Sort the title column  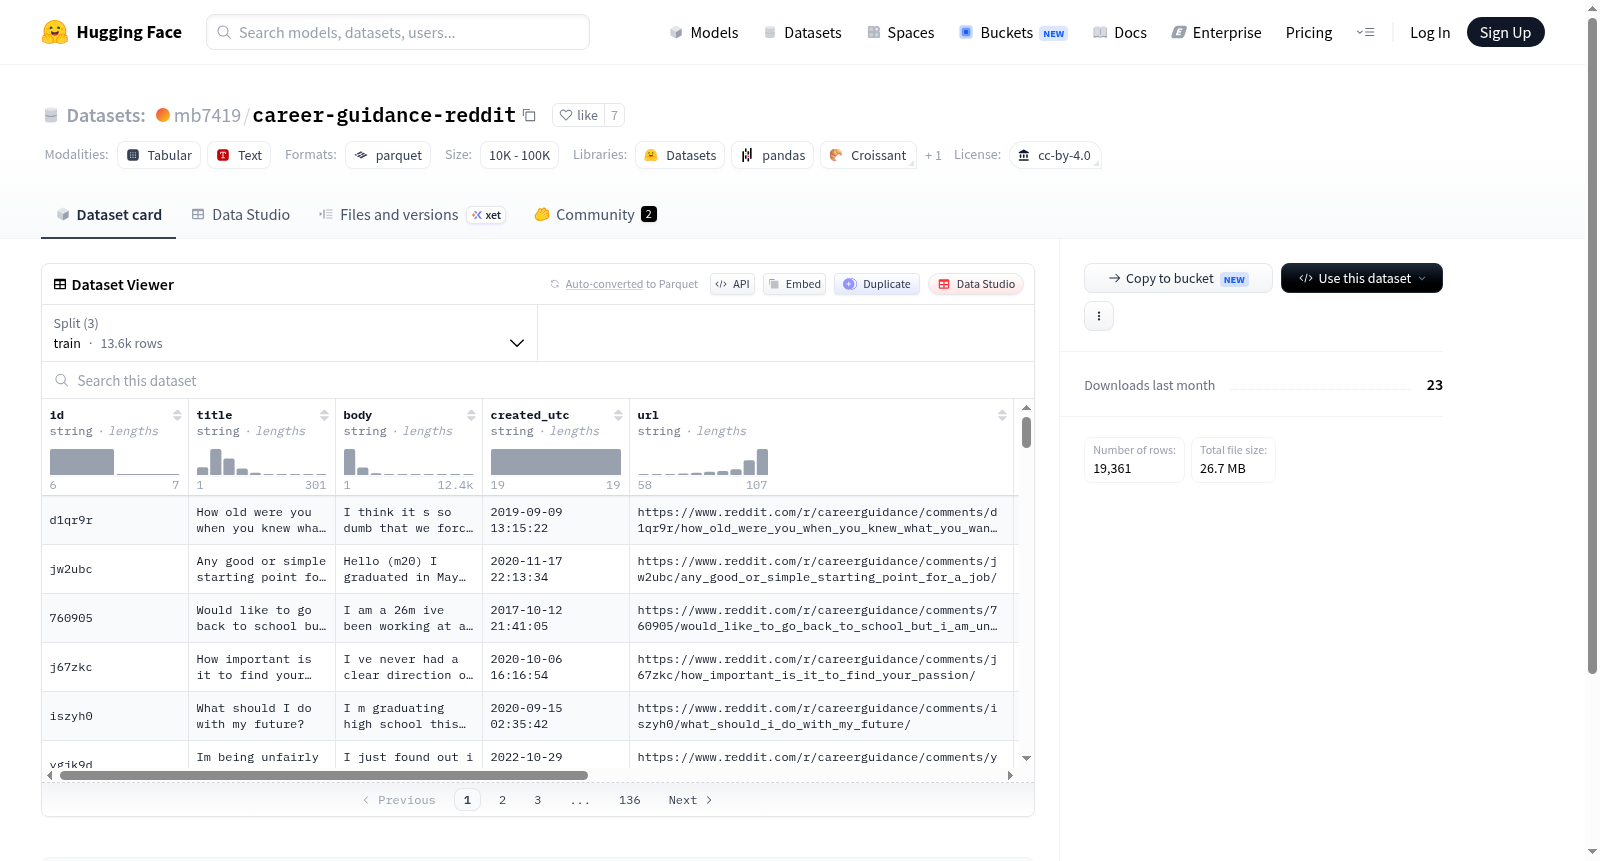point(324,415)
